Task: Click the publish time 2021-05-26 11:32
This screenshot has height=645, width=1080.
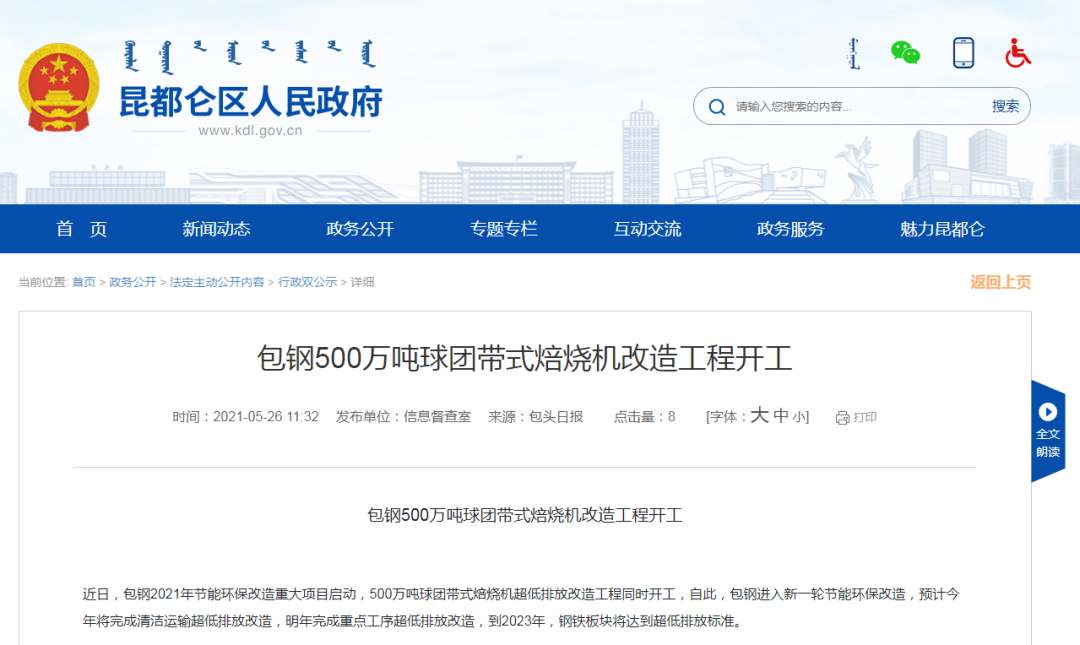Action: [266, 417]
